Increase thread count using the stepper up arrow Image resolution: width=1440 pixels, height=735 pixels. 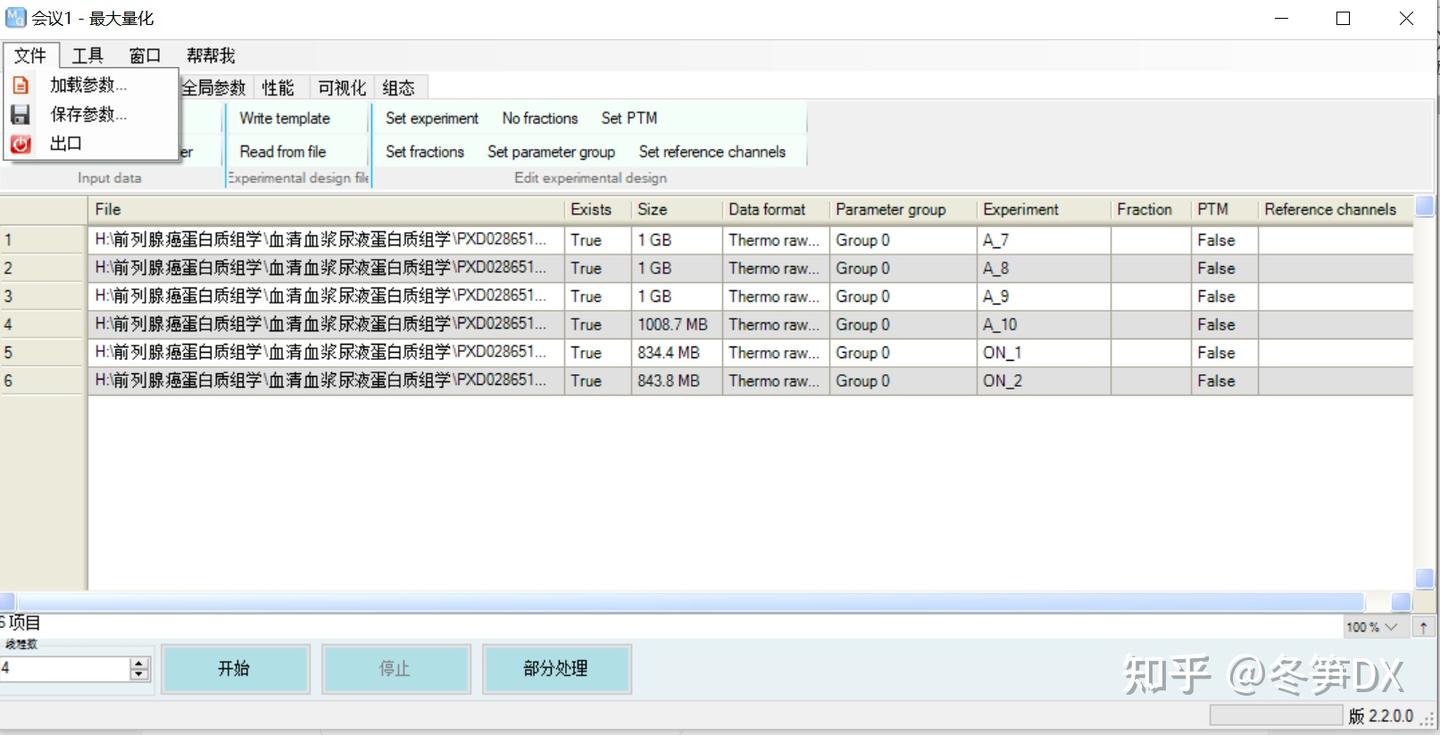point(137,663)
